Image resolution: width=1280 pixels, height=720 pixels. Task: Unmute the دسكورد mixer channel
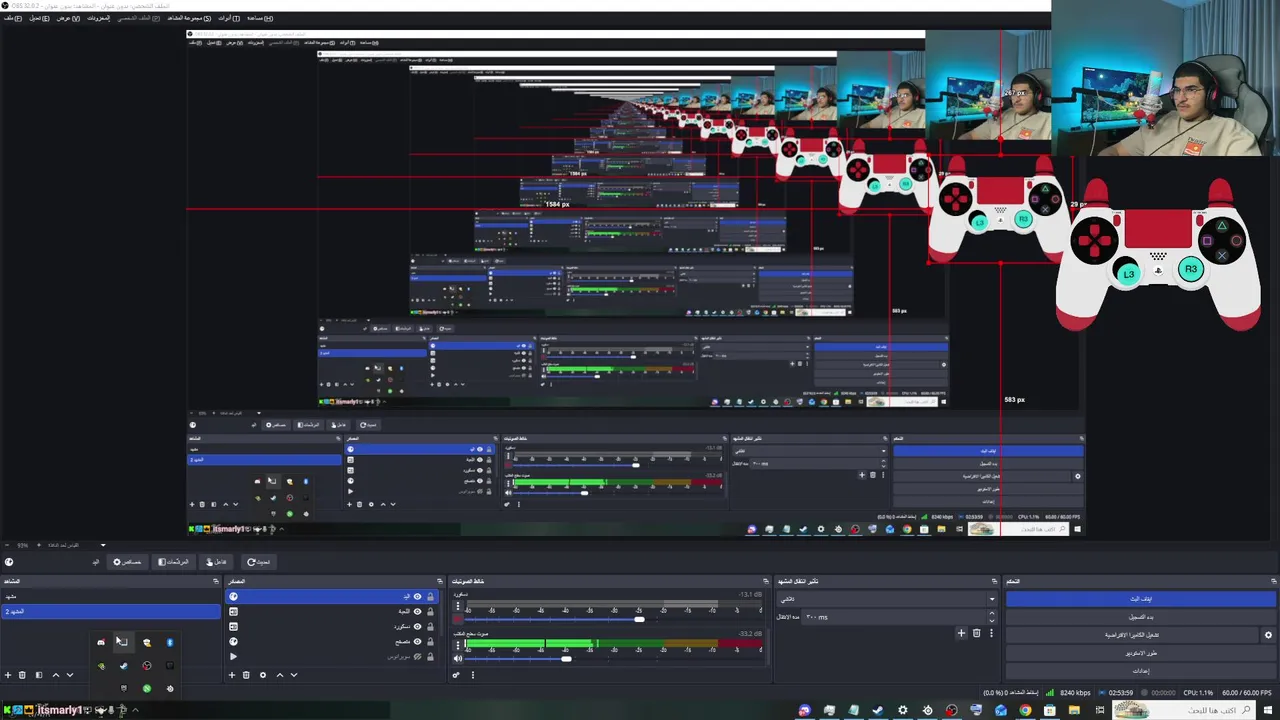tap(458, 619)
